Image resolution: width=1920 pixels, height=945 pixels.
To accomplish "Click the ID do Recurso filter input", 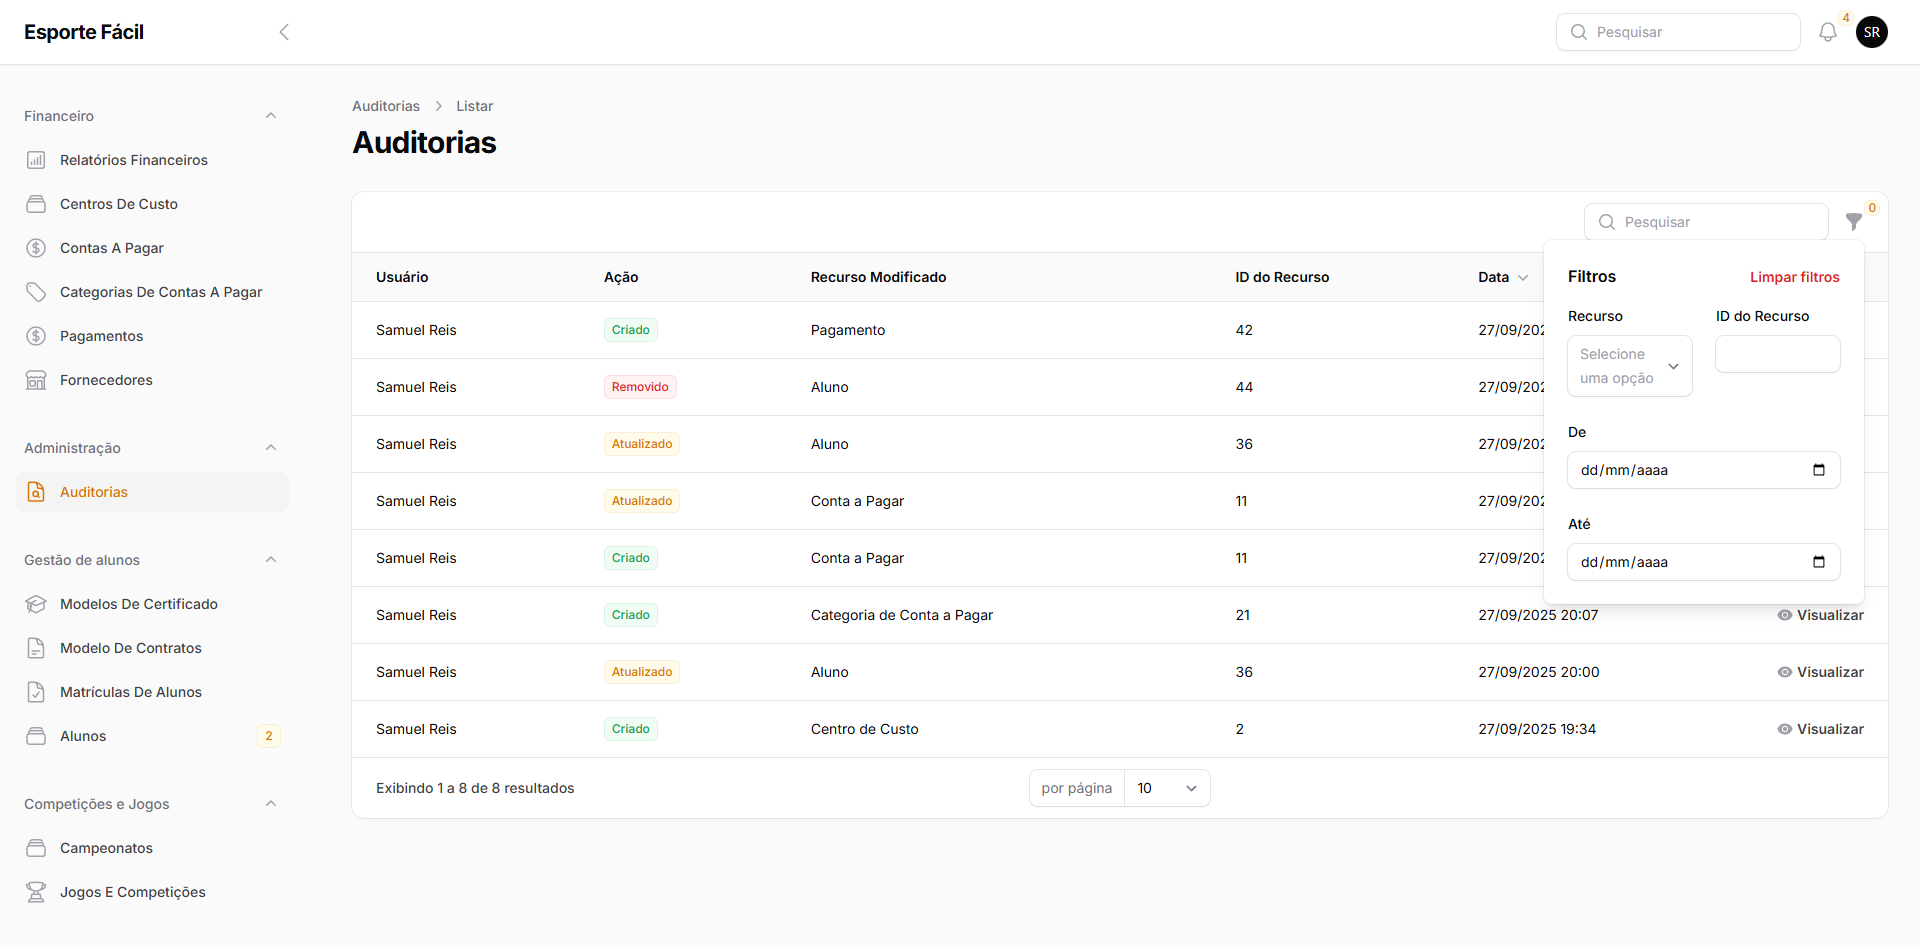I will click(1777, 354).
